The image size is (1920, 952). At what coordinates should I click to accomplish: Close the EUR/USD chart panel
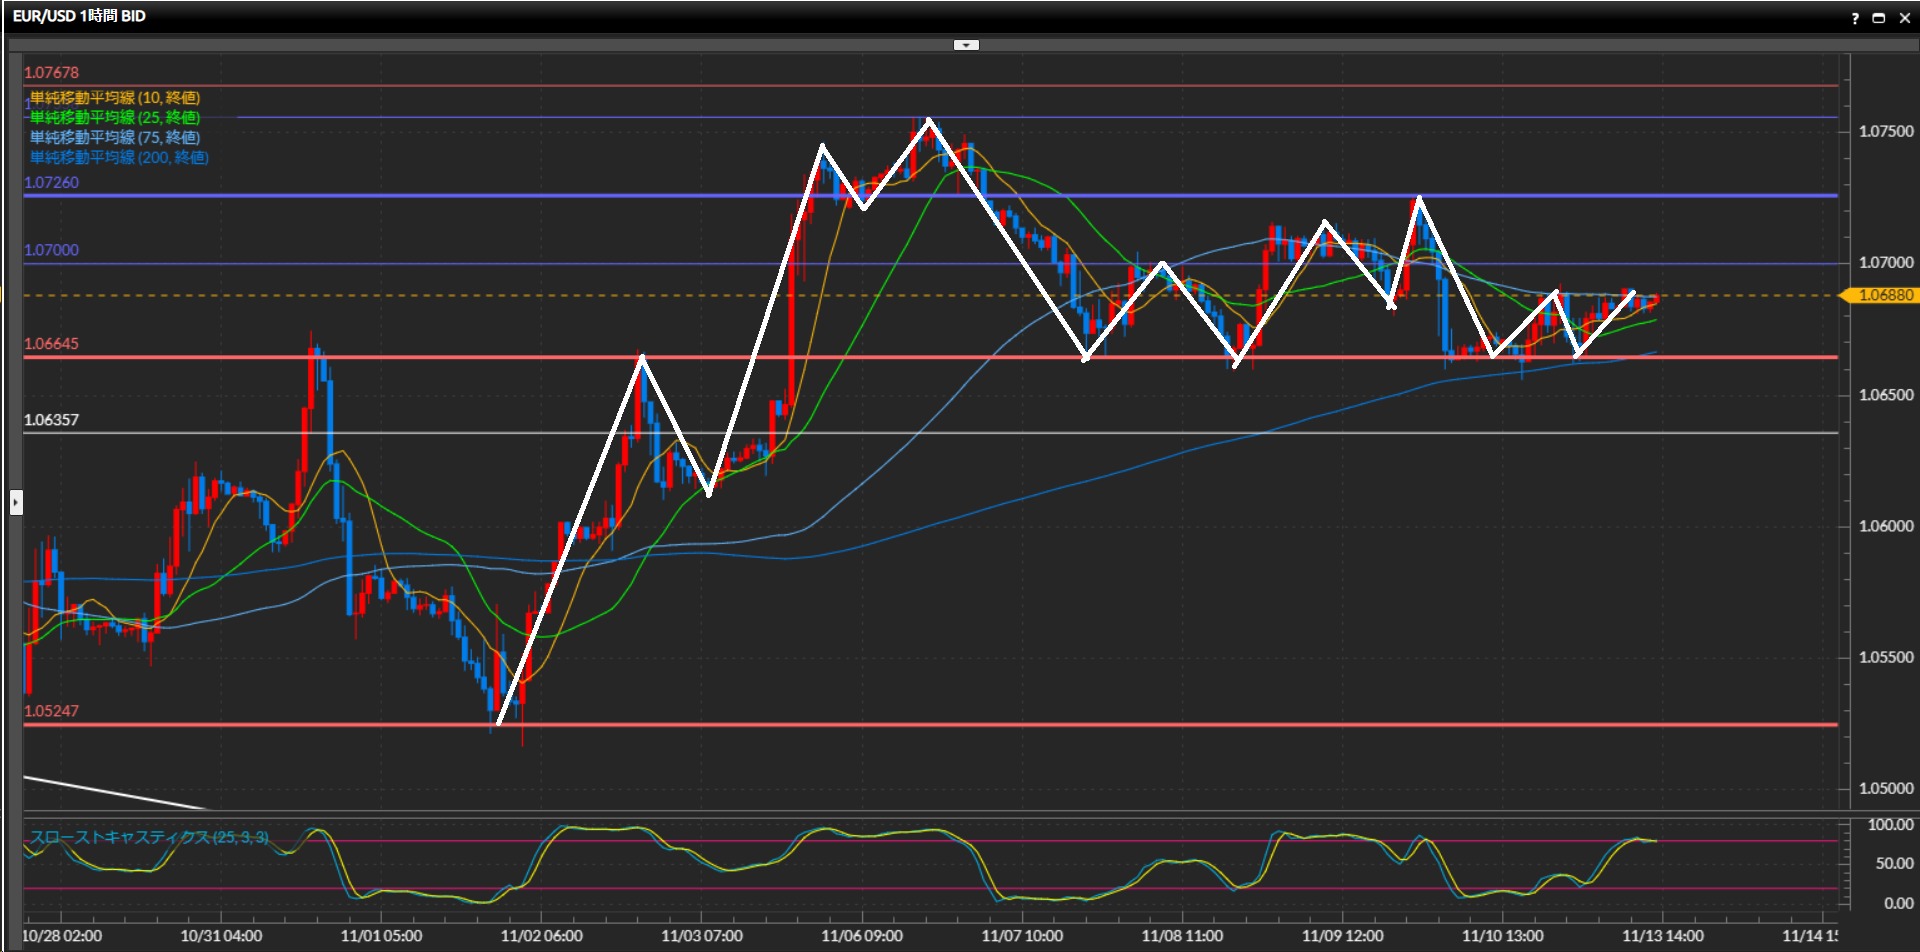click(1904, 18)
